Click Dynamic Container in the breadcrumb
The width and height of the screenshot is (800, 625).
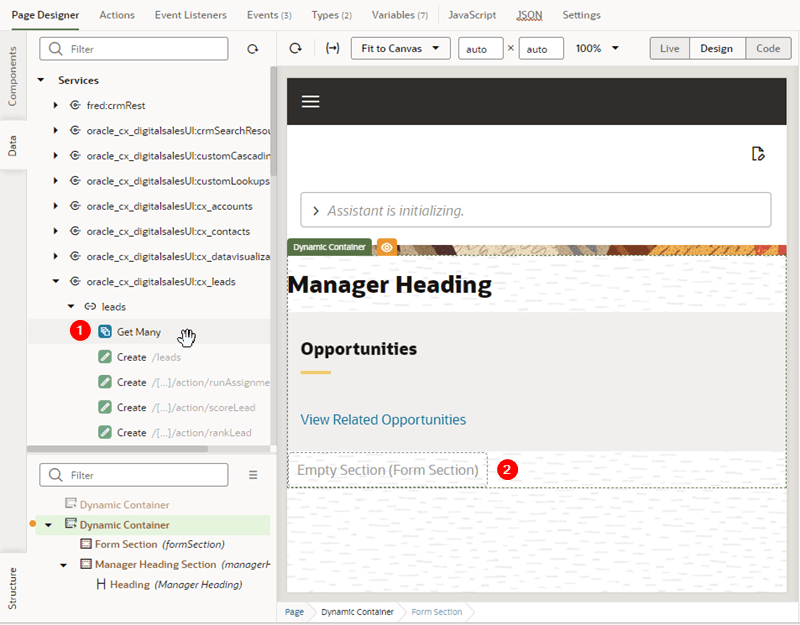click(358, 612)
